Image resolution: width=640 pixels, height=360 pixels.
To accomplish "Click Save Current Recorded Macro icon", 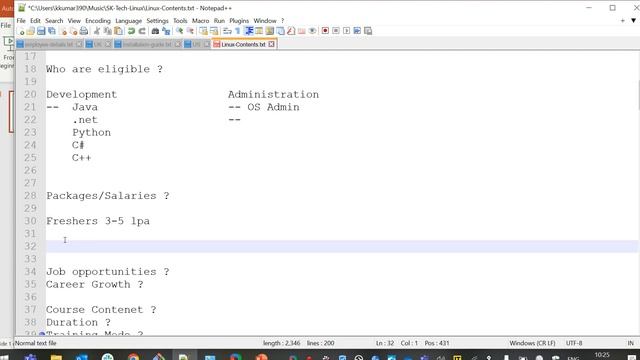I will coord(368,31).
